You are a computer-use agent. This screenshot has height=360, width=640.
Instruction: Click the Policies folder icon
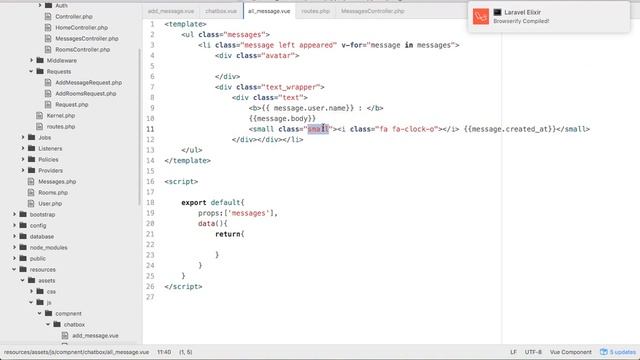[x=31, y=160]
